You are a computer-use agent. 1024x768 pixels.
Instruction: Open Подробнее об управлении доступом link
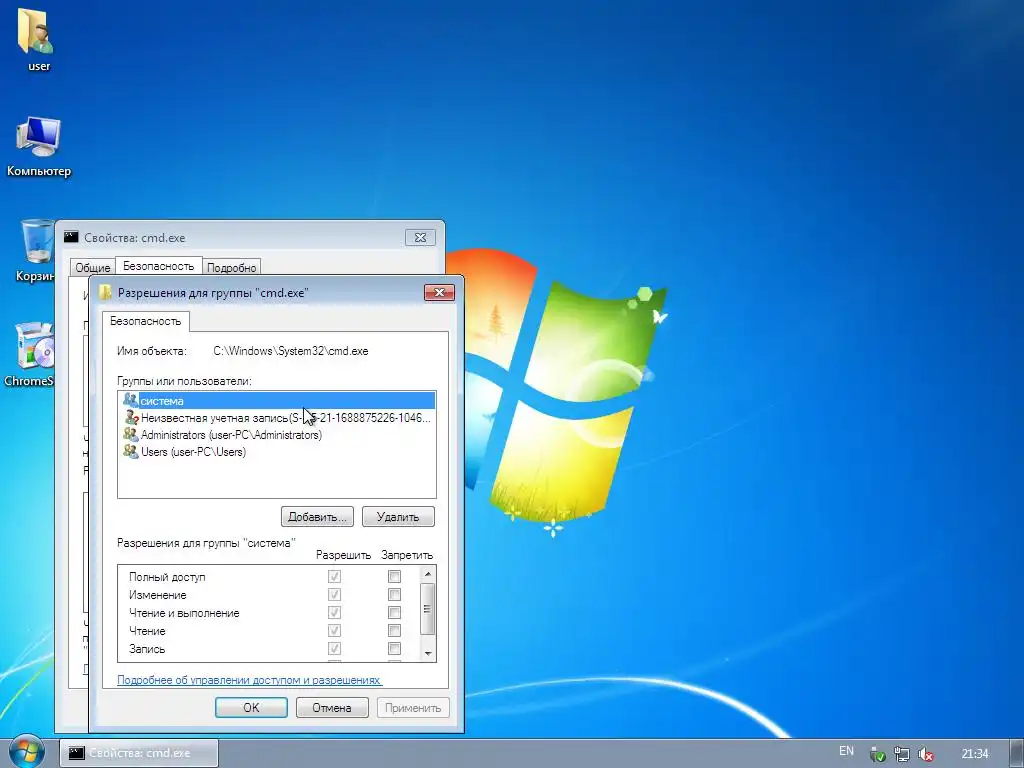point(249,680)
